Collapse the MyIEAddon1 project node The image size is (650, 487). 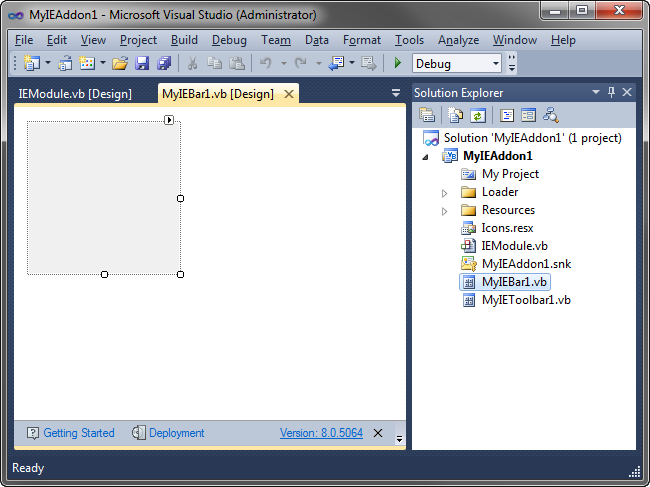[x=425, y=157]
